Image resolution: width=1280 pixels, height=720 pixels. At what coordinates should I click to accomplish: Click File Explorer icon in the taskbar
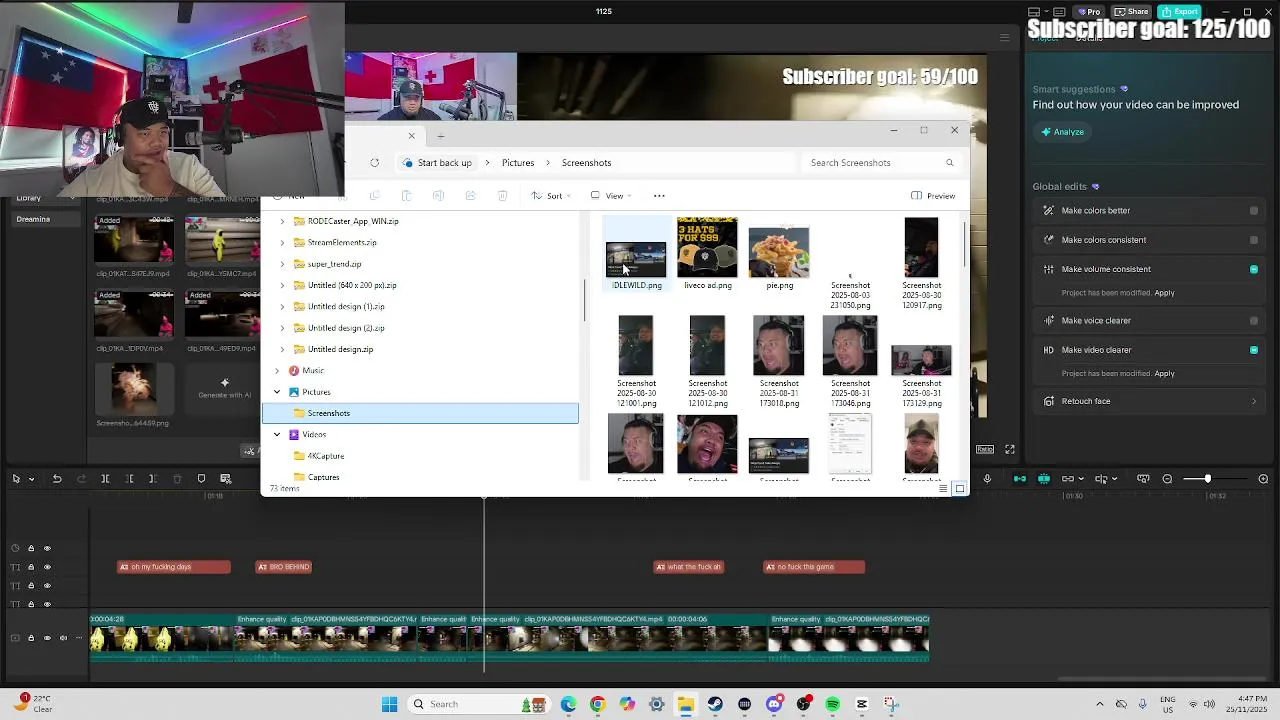coord(686,704)
